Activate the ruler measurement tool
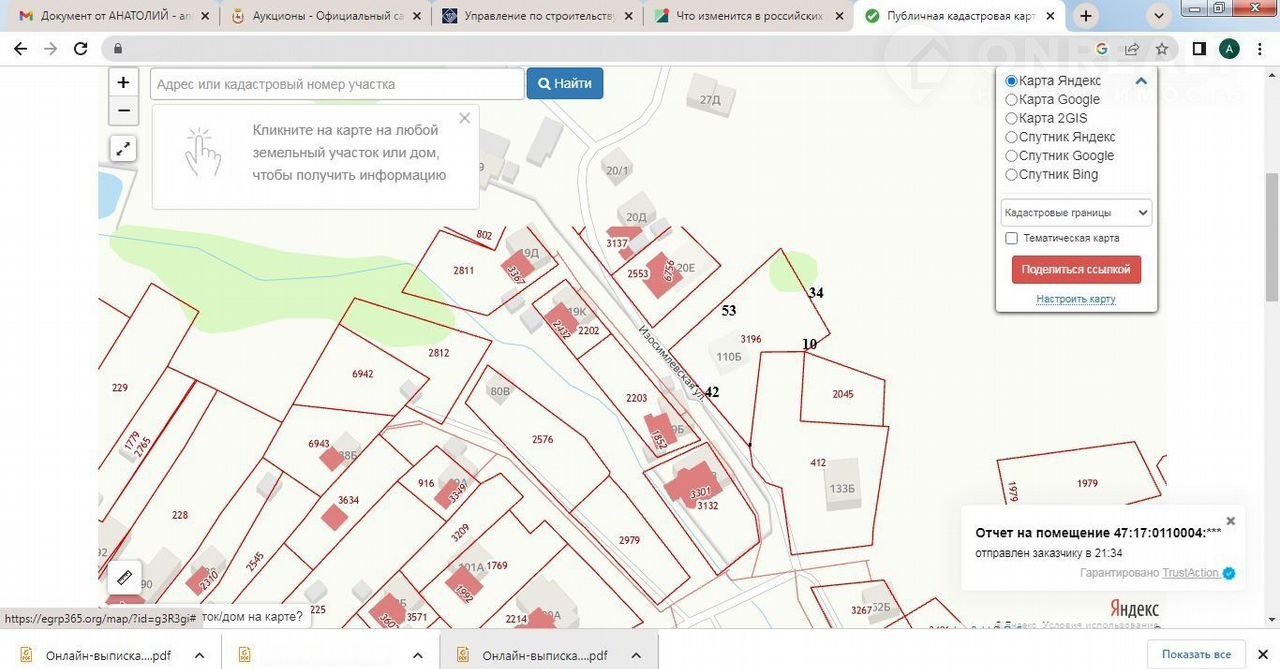The image size is (1280, 669). 124,577
